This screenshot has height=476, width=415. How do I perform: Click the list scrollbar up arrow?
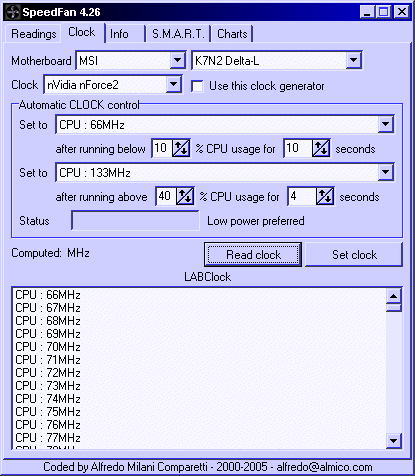point(394,296)
